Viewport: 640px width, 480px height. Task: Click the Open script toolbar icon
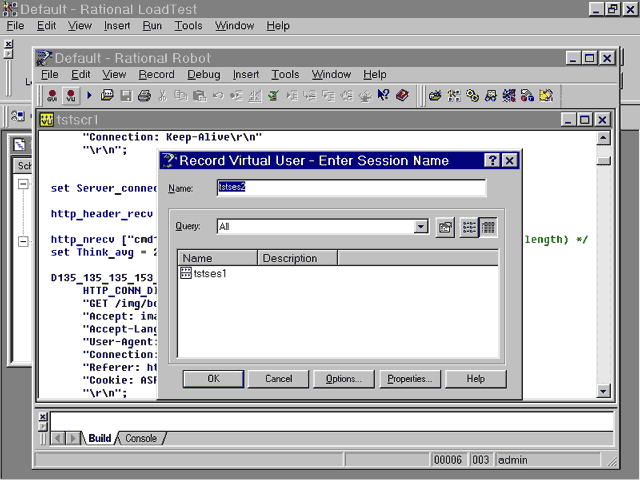pyautogui.click(x=107, y=96)
